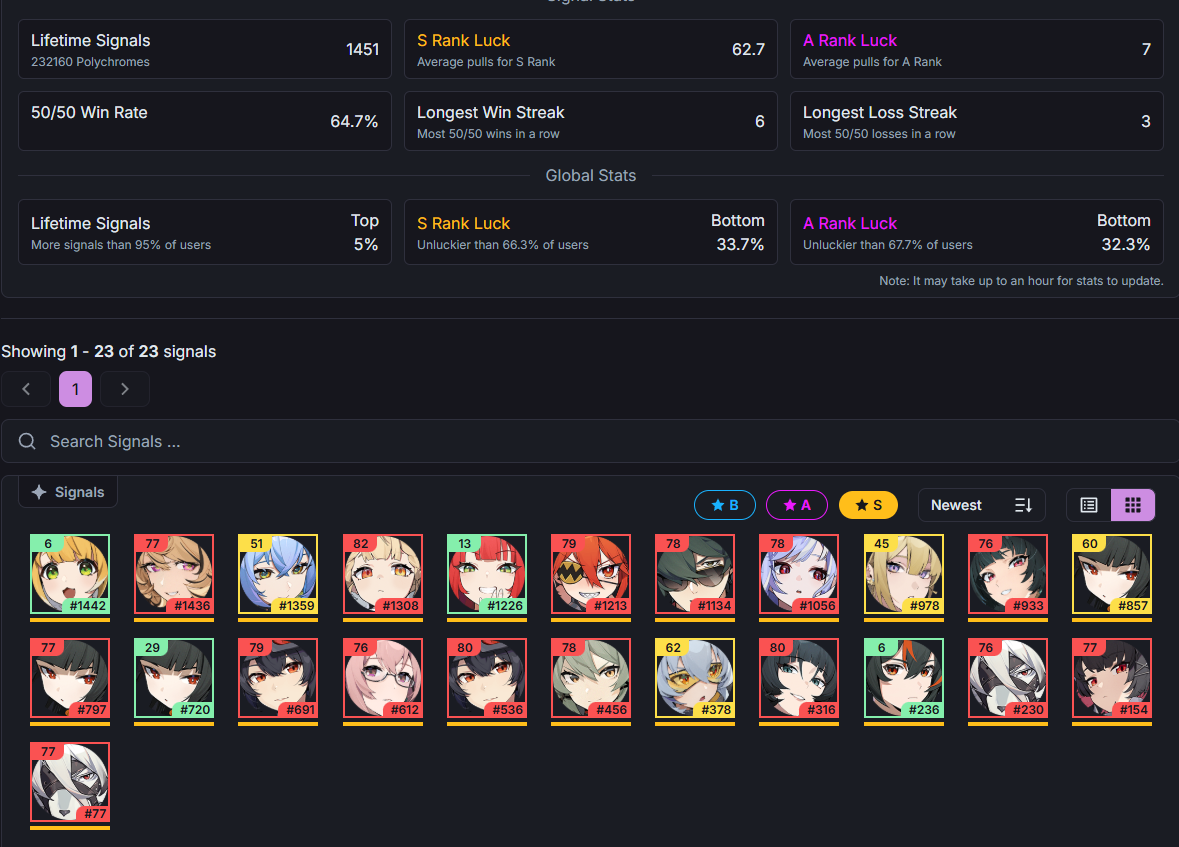Select global Lifetime Signals Top 5% card

point(205,232)
